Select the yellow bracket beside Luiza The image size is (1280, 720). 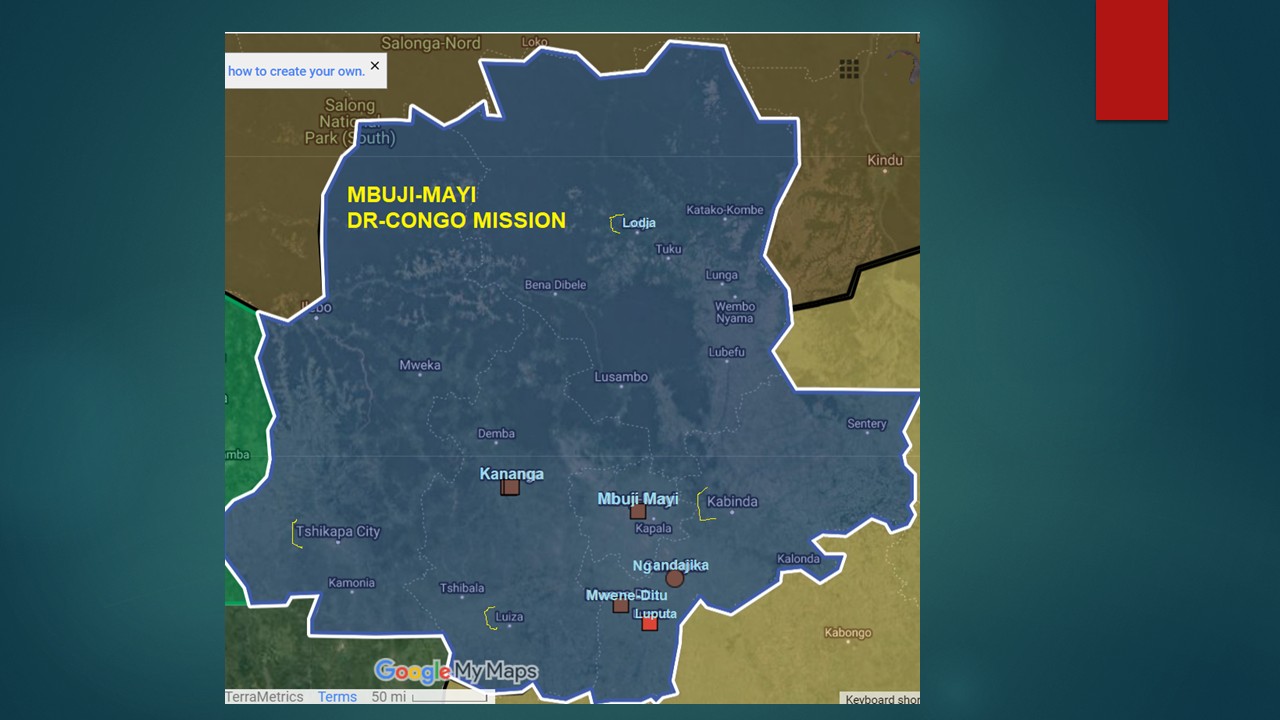point(489,618)
